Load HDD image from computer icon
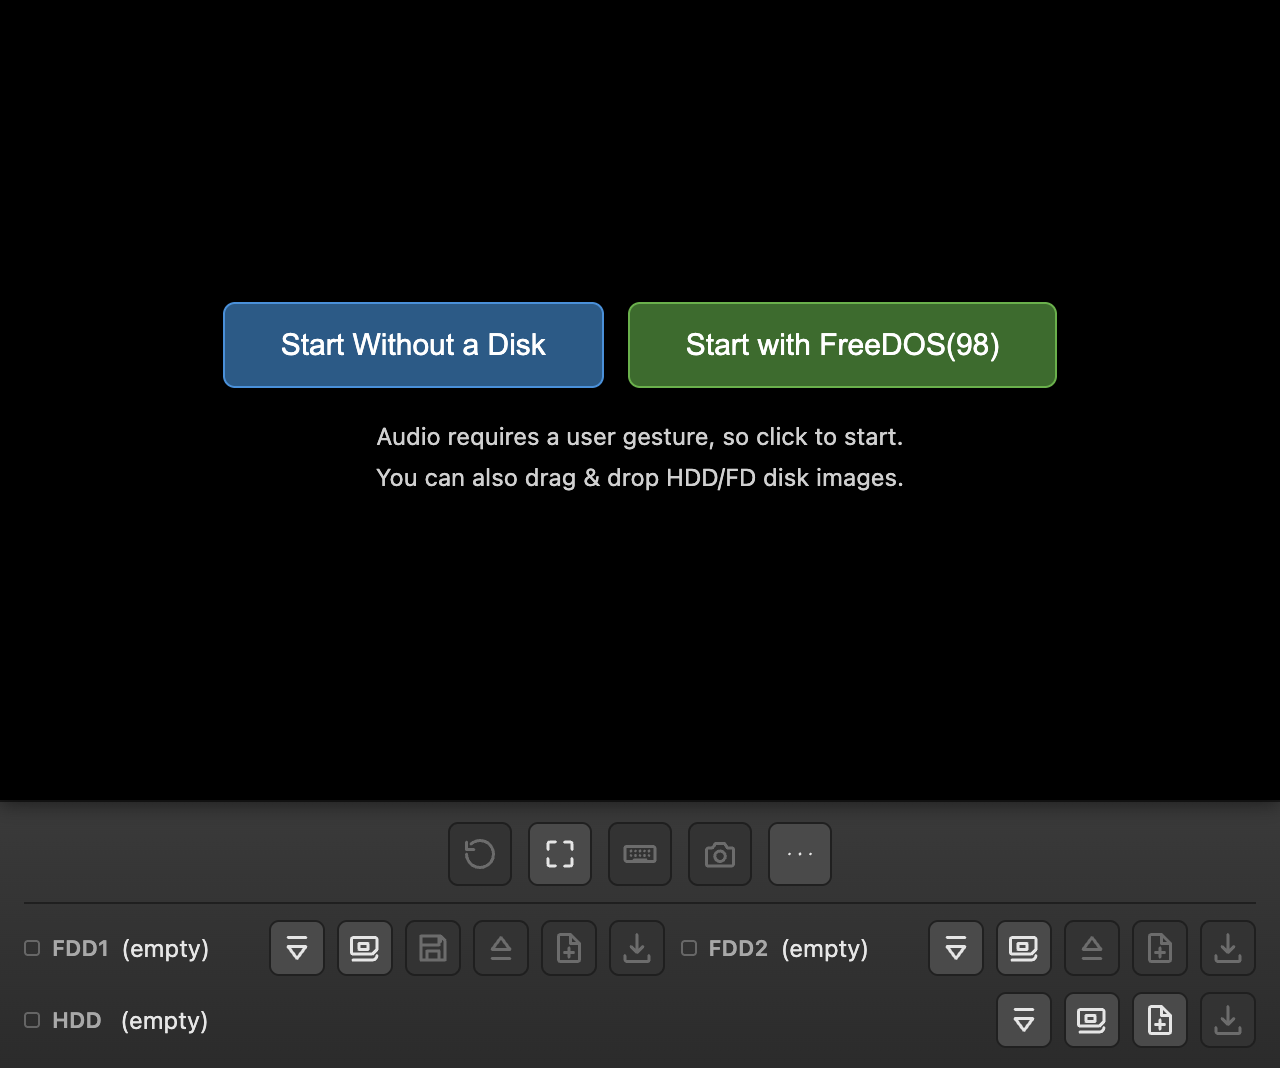Screen dimensions: 1280x1068 1092,1020
